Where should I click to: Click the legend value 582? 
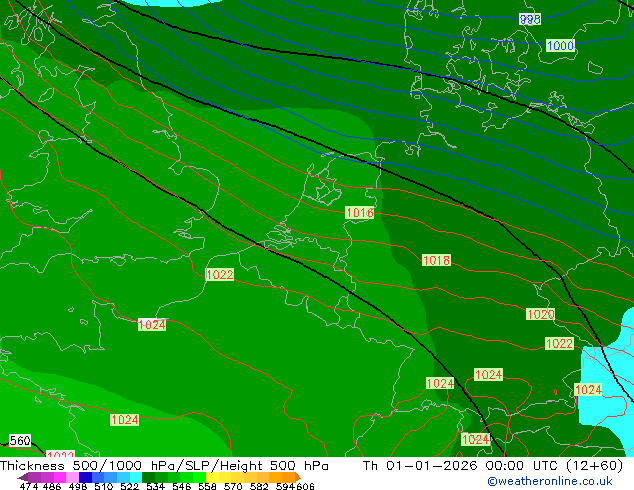tap(259, 486)
